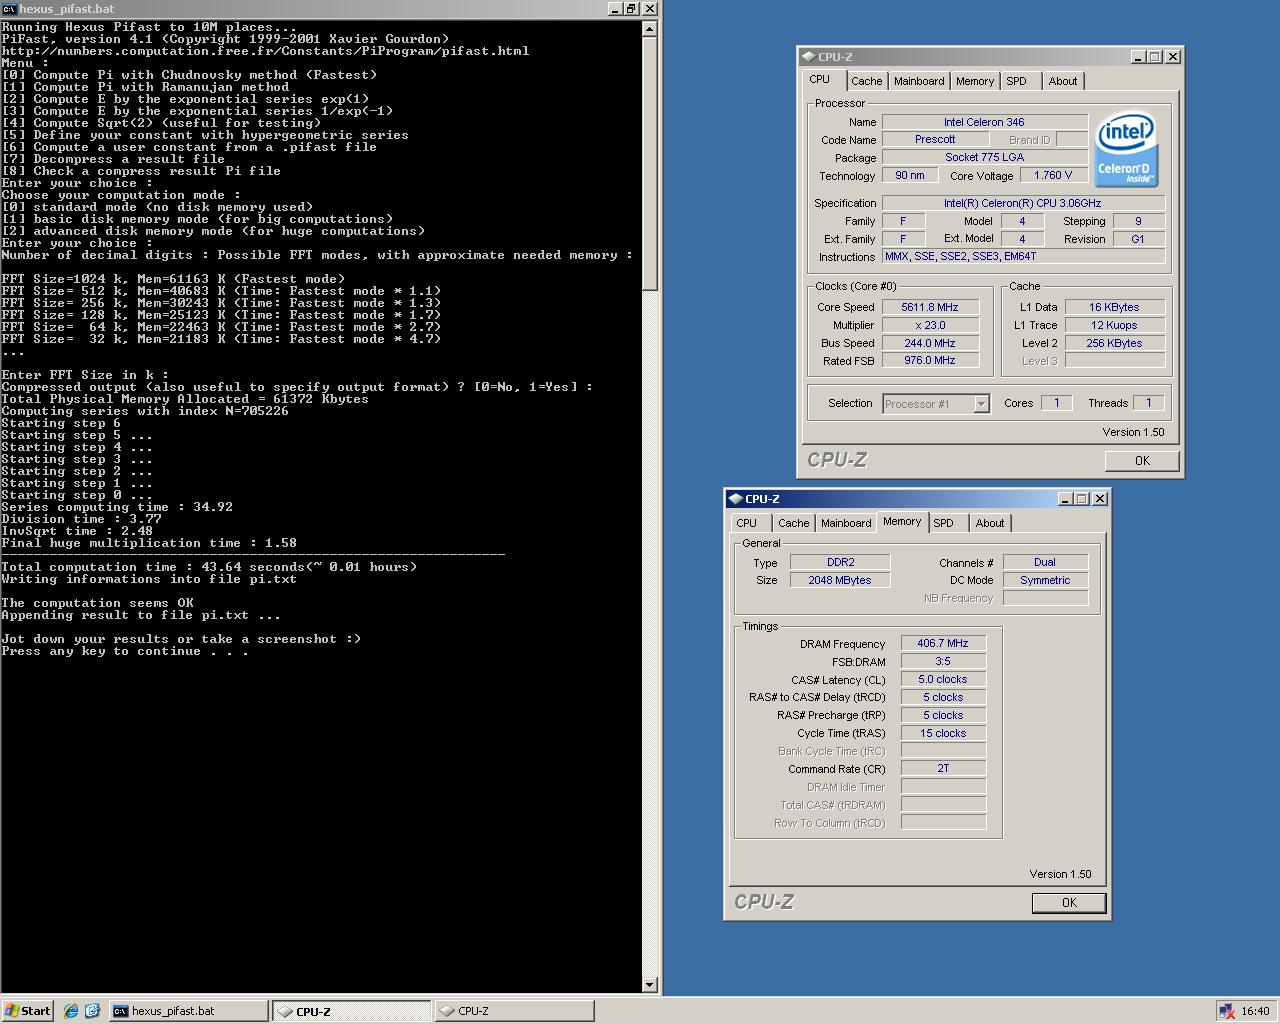Open the Memory tab in upper CPU-Z
The width and height of the screenshot is (1280, 1024).
point(975,81)
